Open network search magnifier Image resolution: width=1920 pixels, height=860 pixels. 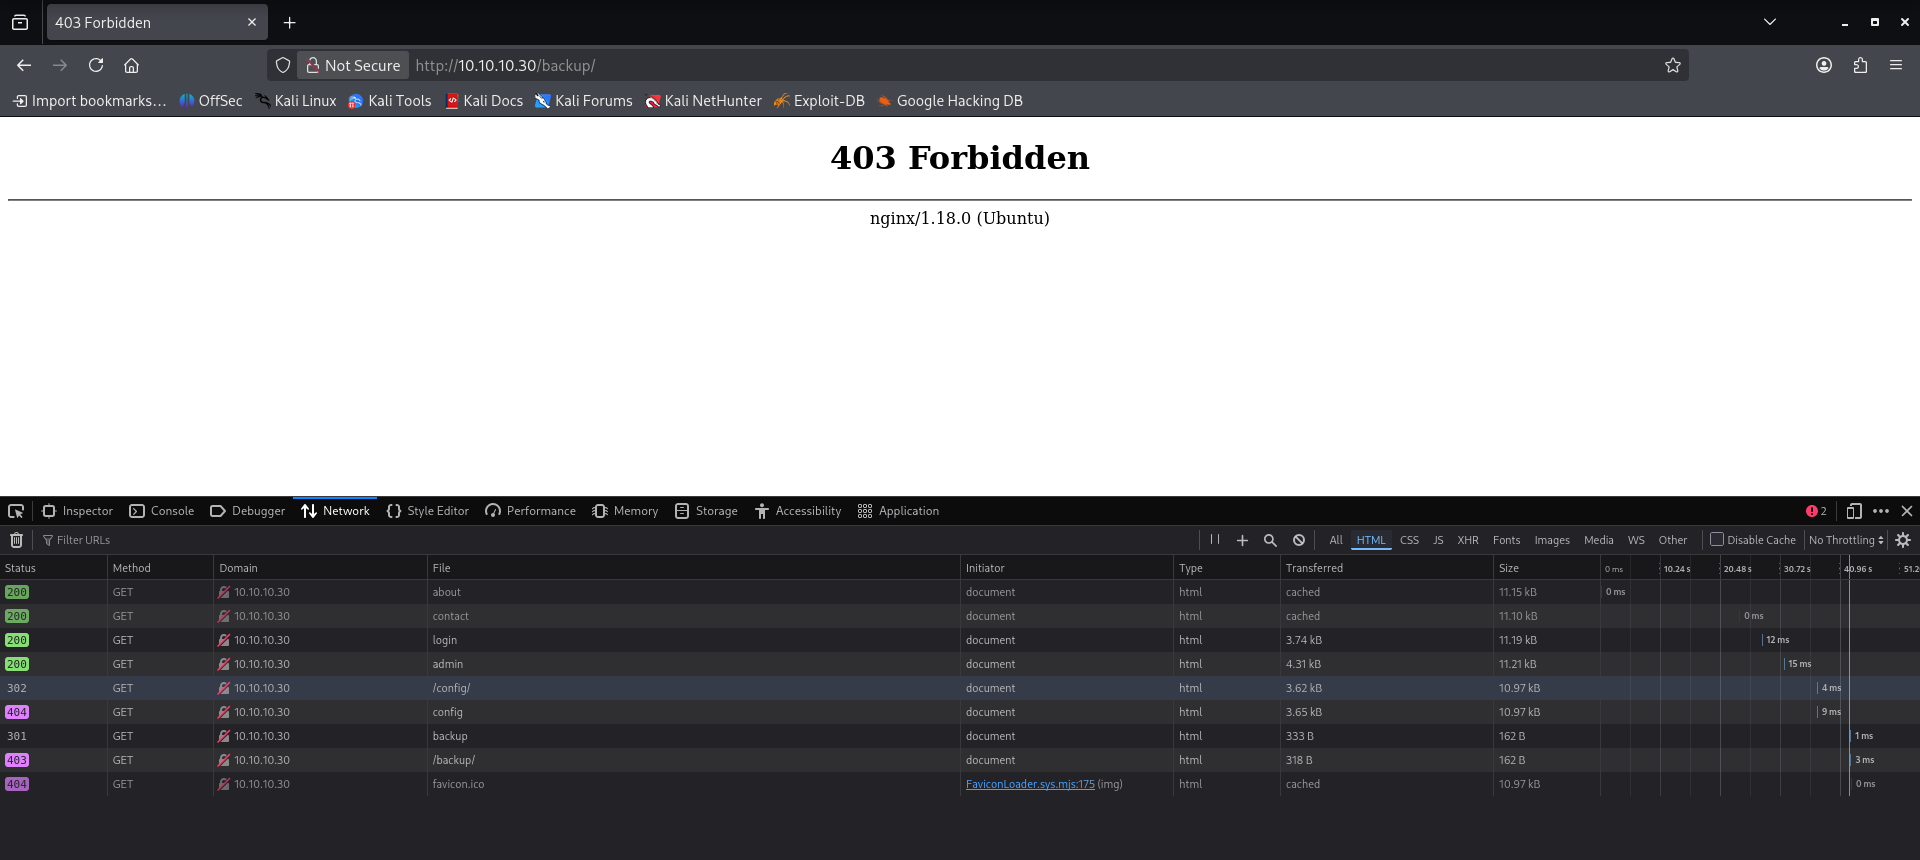click(1270, 540)
